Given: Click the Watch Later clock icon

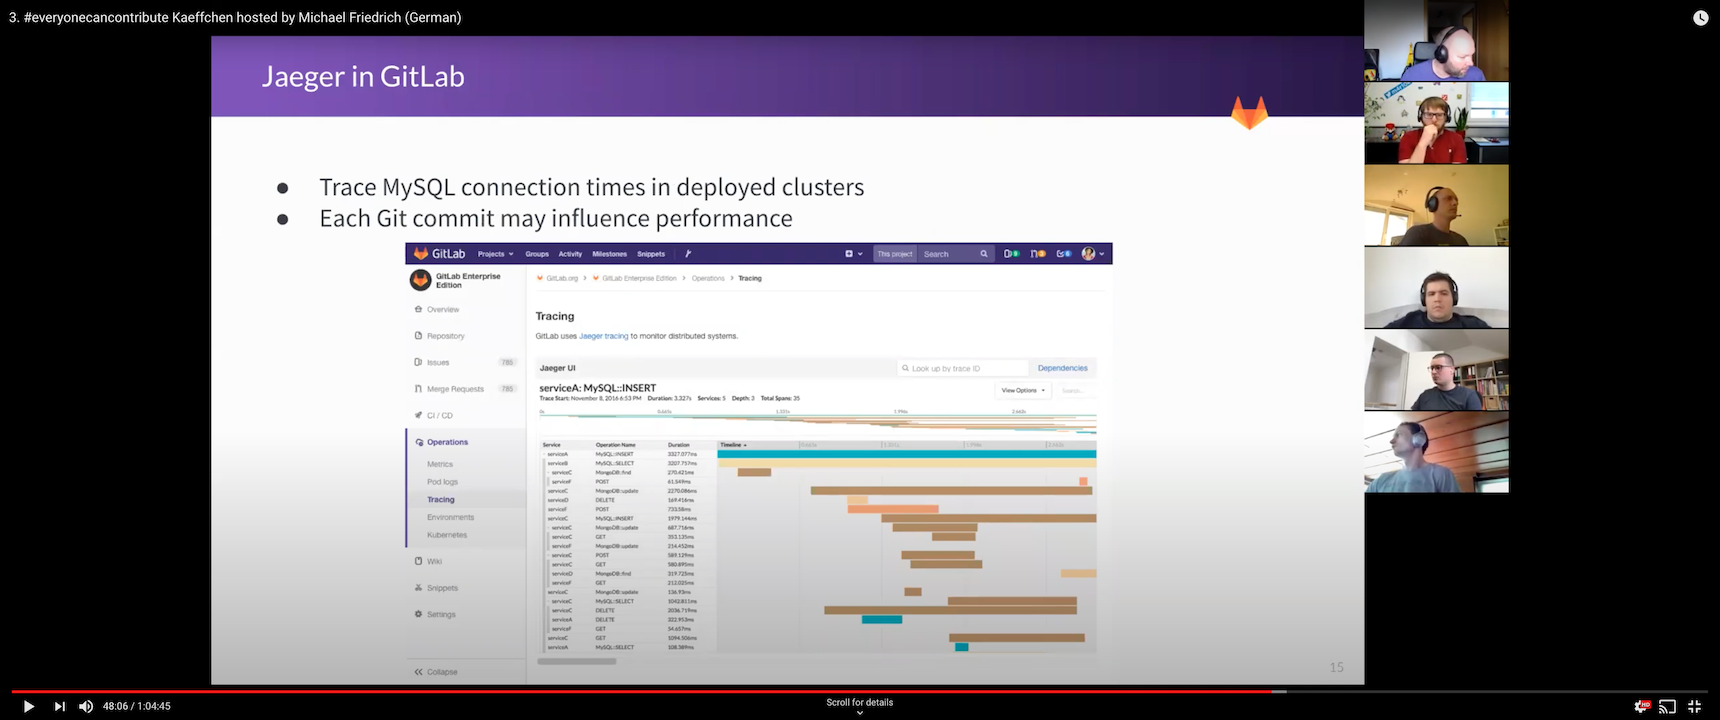Looking at the screenshot, I should pyautogui.click(x=1700, y=18).
